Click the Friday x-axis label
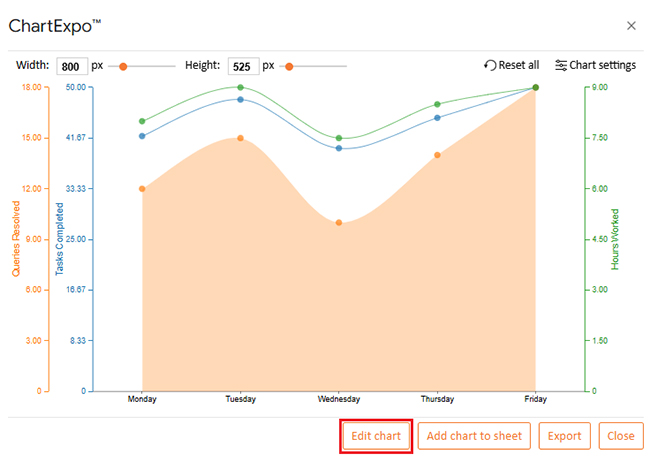Image resolution: width=650 pixels, height=469 pixels. (535, 399)
